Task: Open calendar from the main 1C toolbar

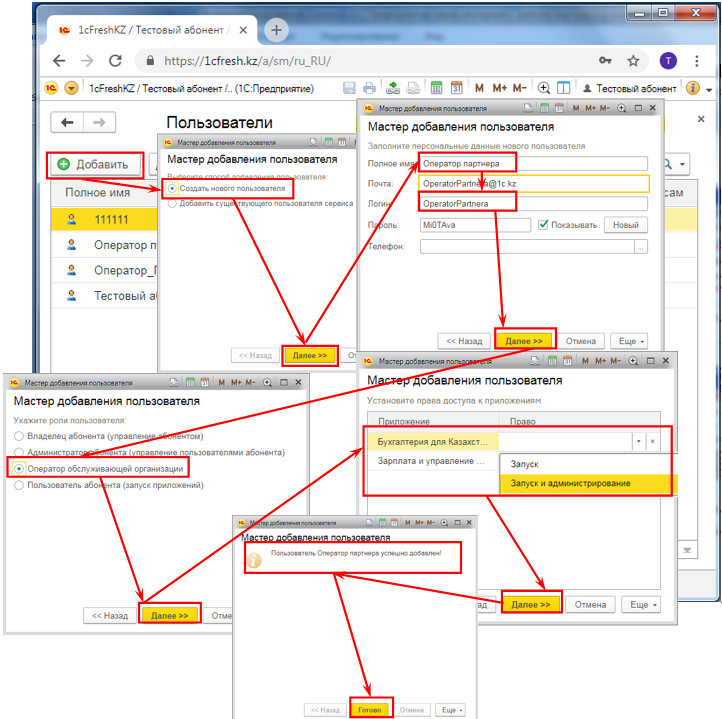Action: click(x=456, y=88)
